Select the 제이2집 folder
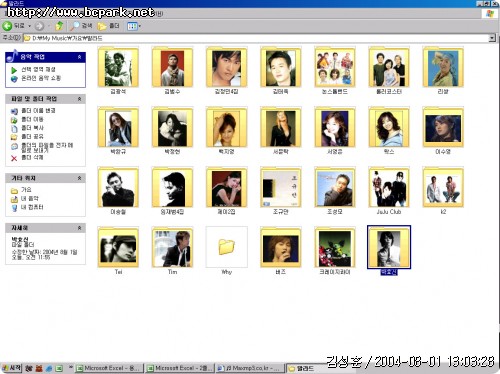 click(226, 191)
